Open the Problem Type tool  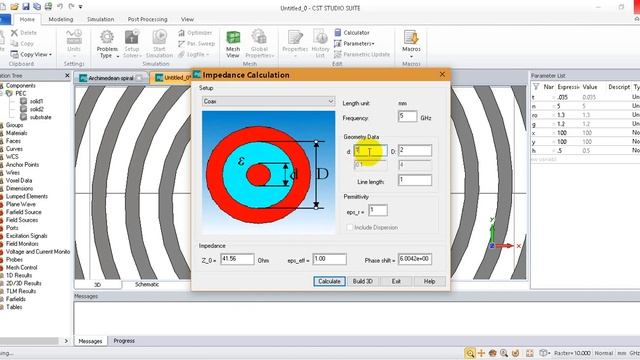[x=107, y=44]
